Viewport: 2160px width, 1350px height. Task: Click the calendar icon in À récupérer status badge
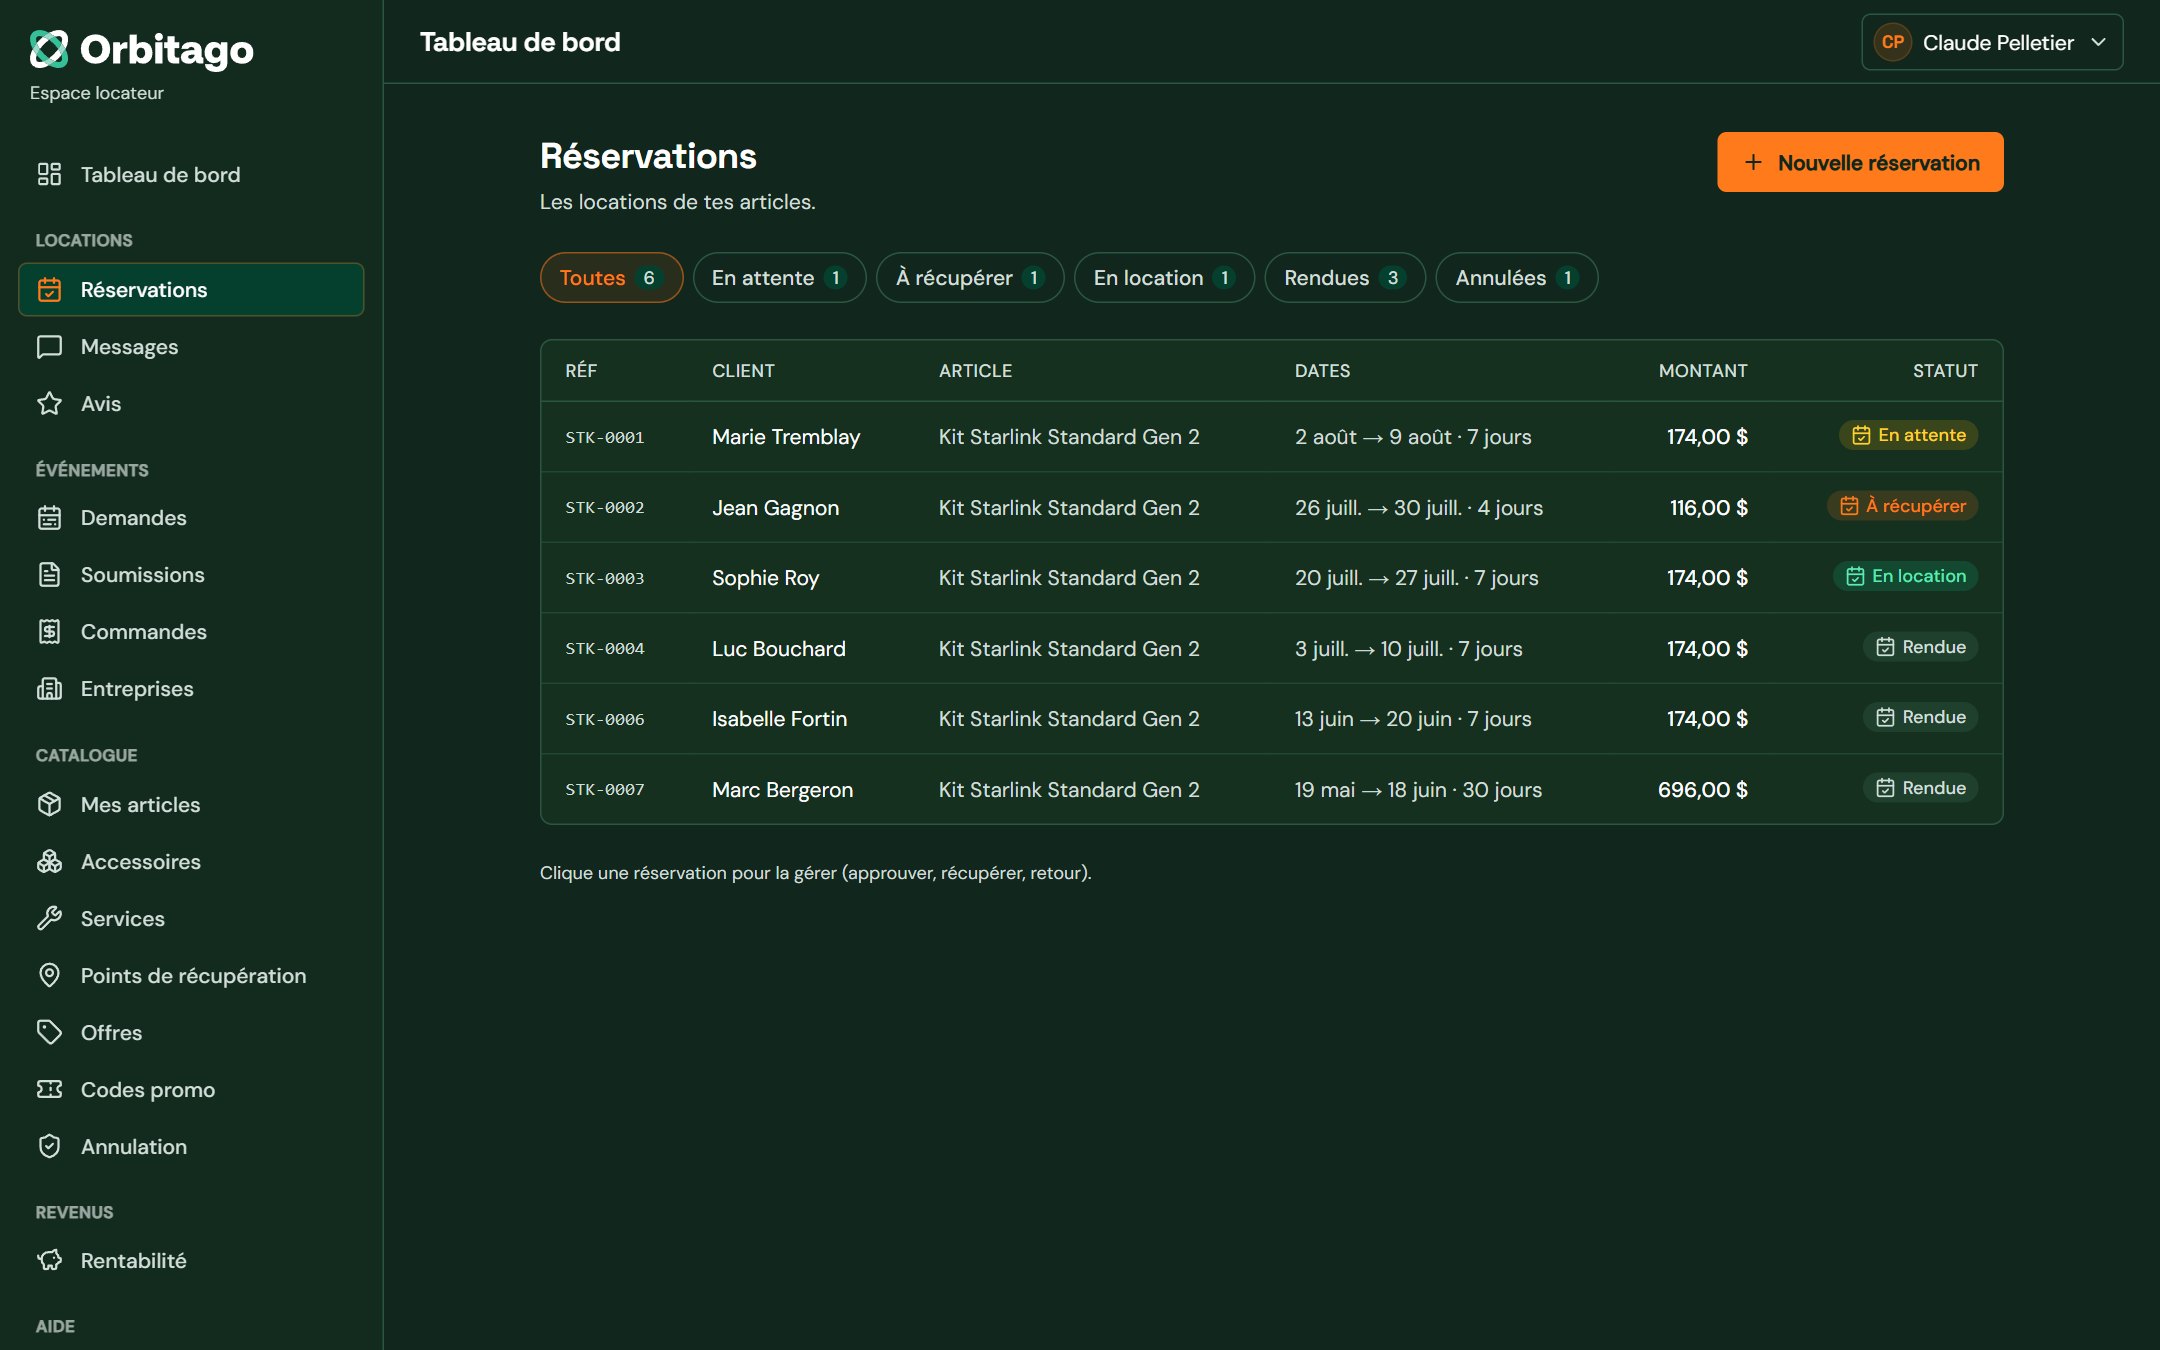[1849, 506]
